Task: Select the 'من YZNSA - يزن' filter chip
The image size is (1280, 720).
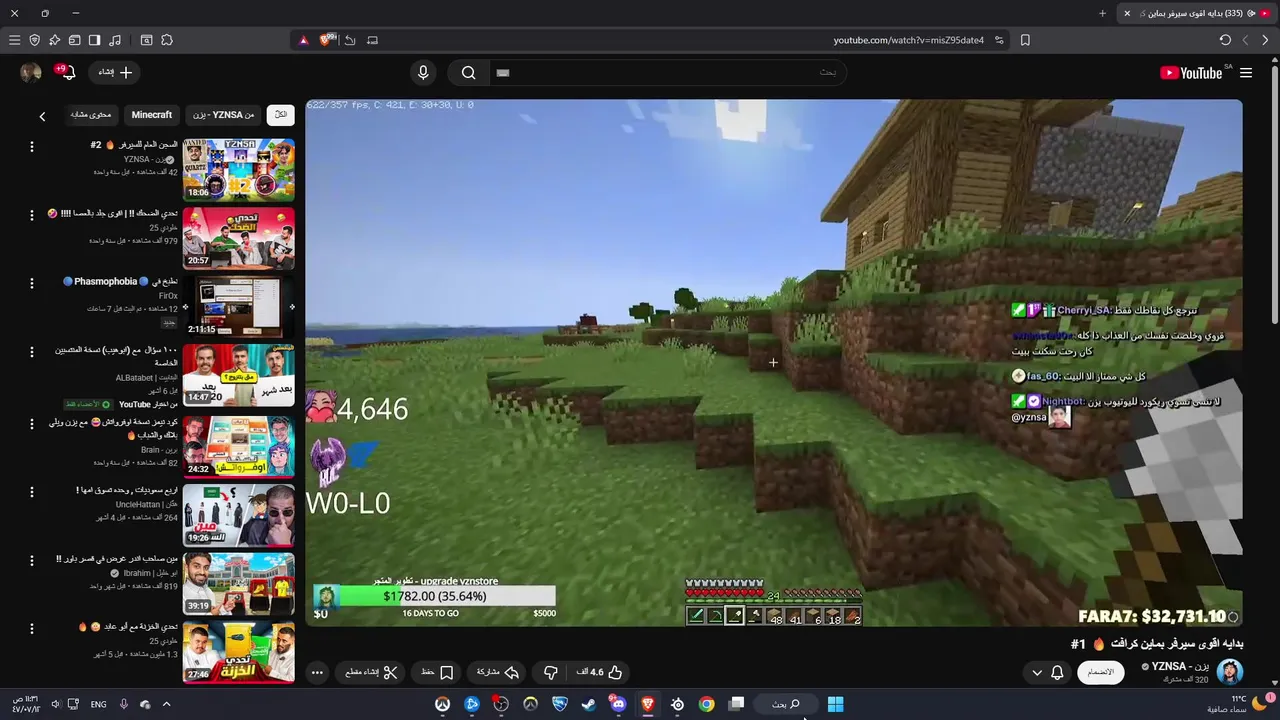Action: [224, 115]
